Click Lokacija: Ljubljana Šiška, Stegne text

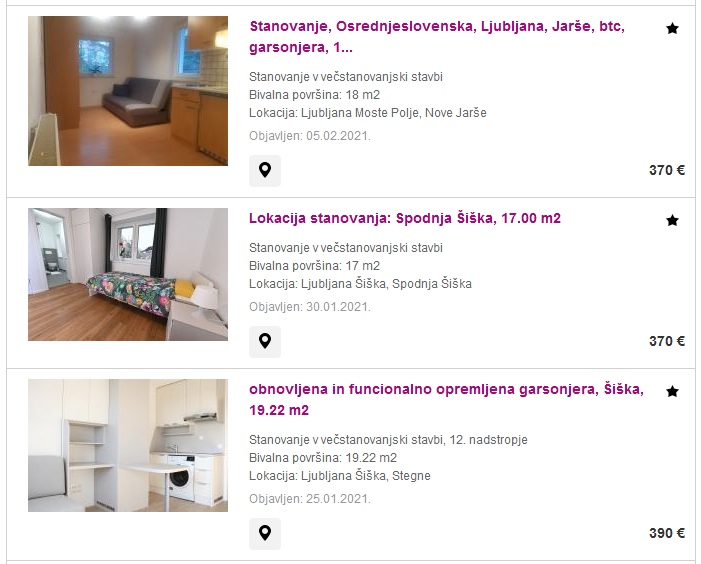coord(340,476)
